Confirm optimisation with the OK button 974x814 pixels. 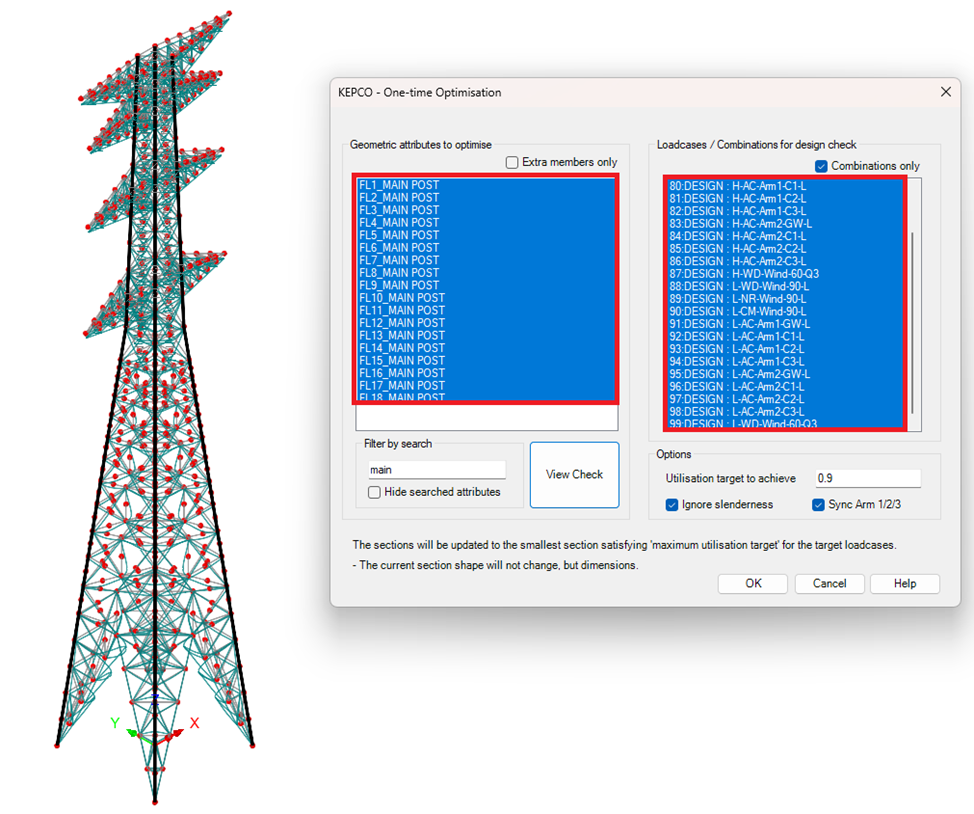[753, 584]
